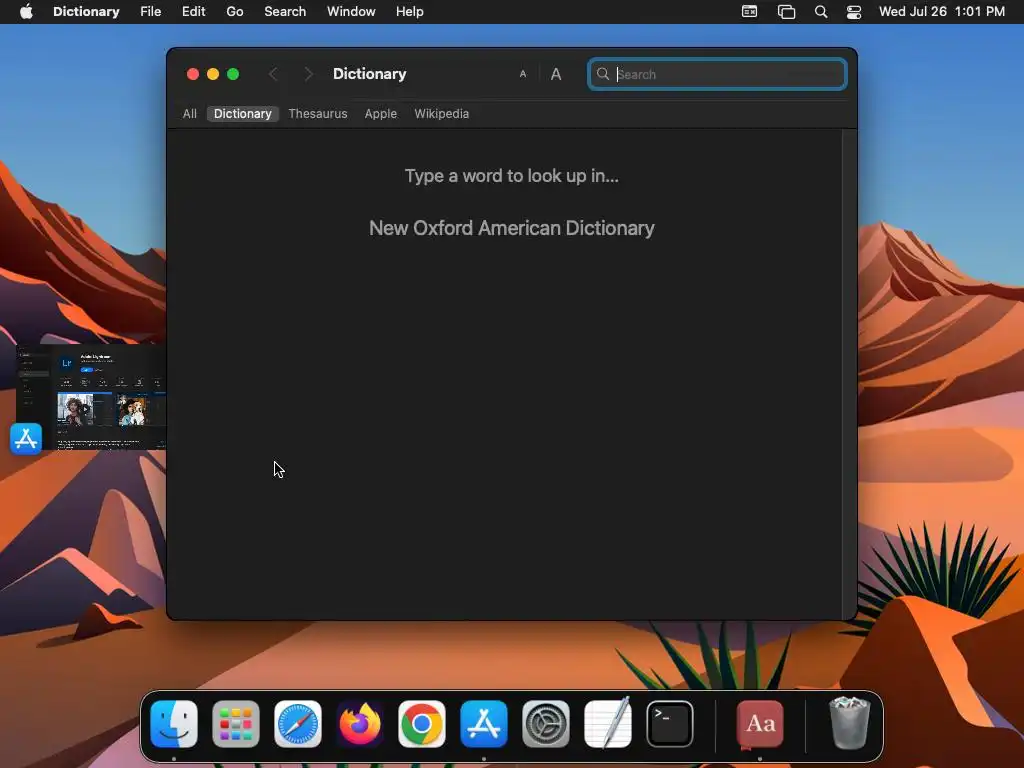
Task: Minimize the Dictionary window with yellow button
Action: [213, 74]
